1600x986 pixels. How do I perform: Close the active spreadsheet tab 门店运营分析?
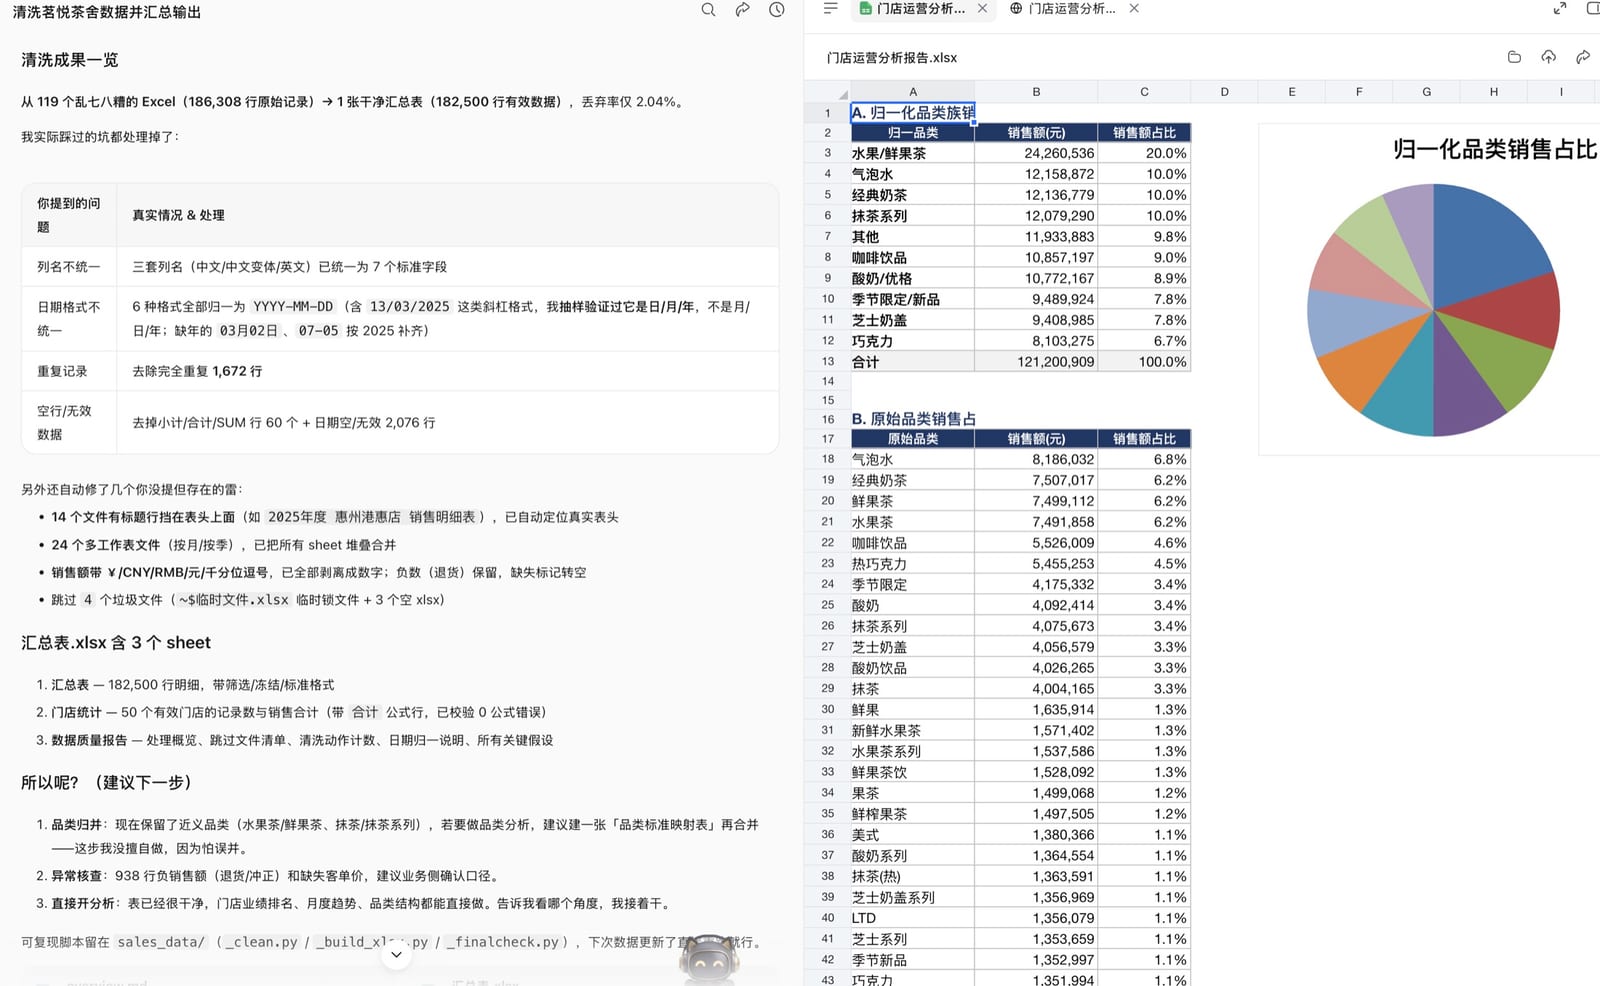point(982,8)
